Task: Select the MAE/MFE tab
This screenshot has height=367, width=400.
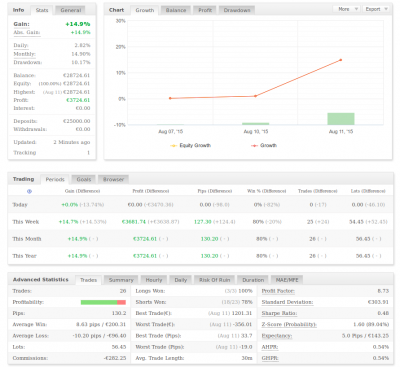Action: pyautogui.click(x=287, y=280)
